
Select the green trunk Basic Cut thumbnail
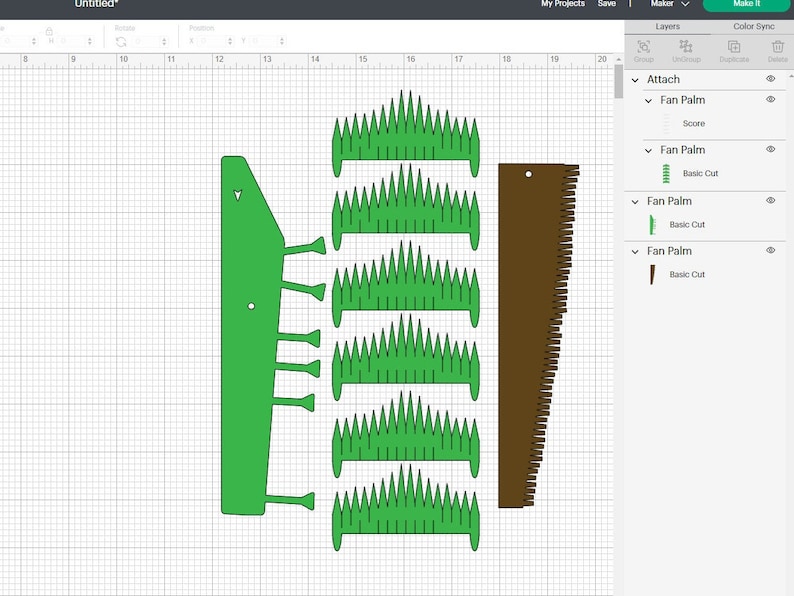tap(653, 225)
